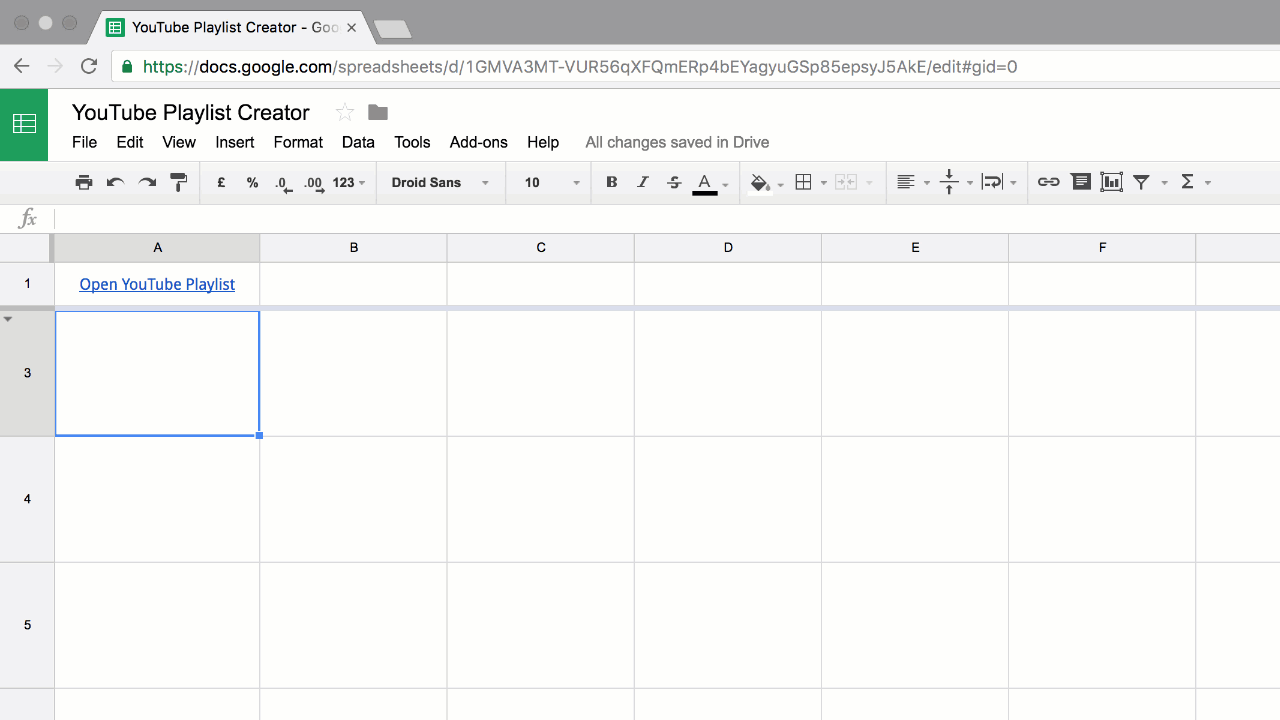Image resolution: width=1280 pixels, height=720 pixels.
Task: Increase decimal places
Action: point(314,183)
